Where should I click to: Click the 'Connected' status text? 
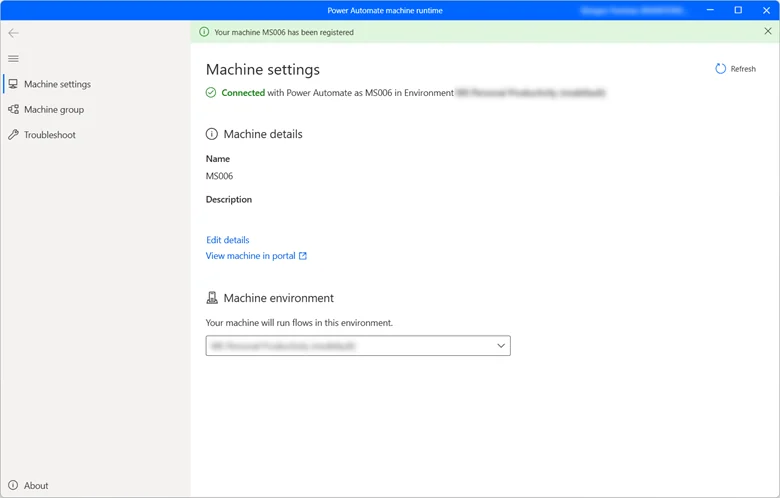coord(243,93)
